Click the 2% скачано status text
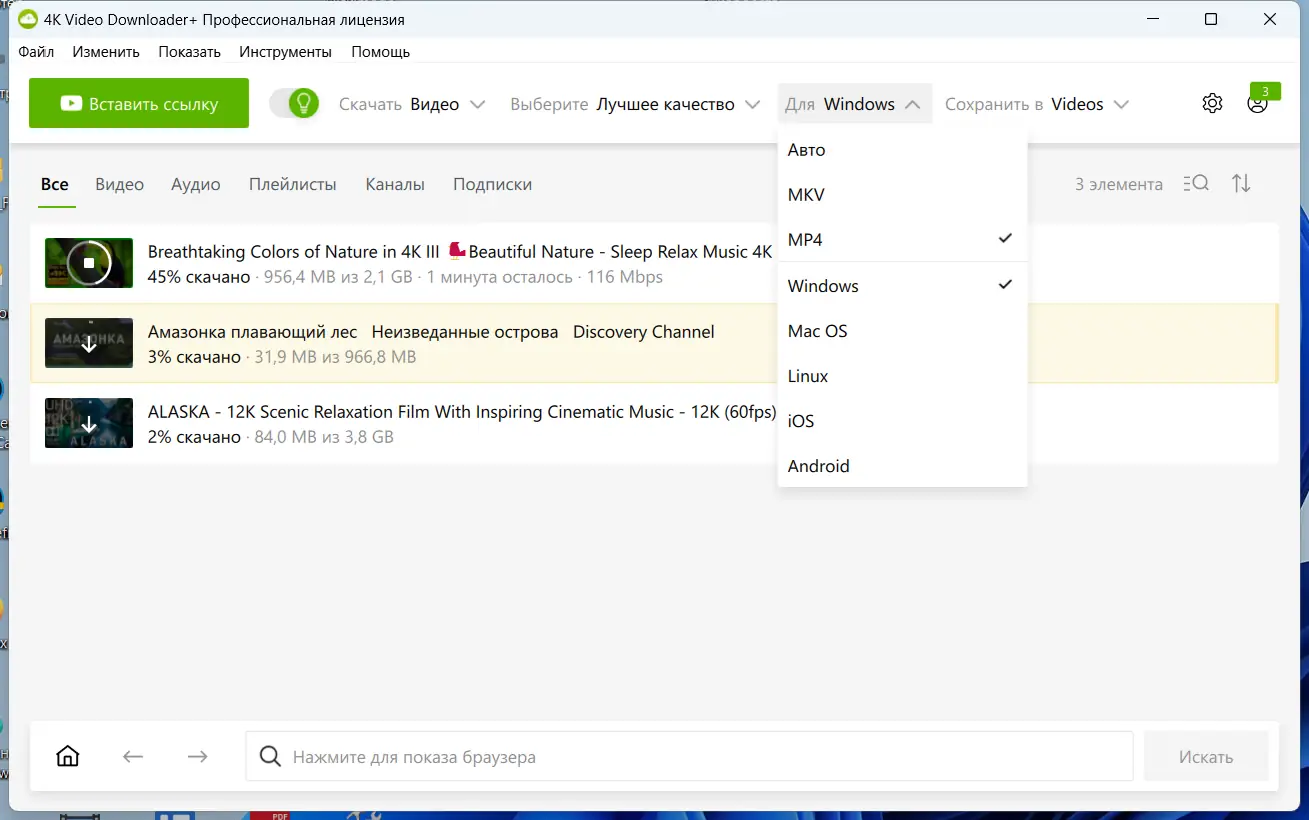The image size is (1309, 820). point(194,437)
